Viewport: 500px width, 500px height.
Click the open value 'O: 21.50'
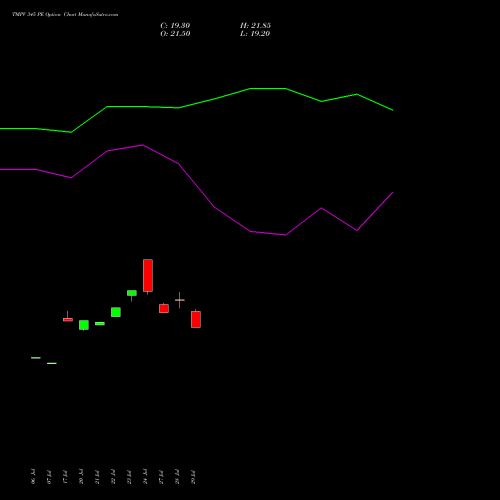pos(175,34)
